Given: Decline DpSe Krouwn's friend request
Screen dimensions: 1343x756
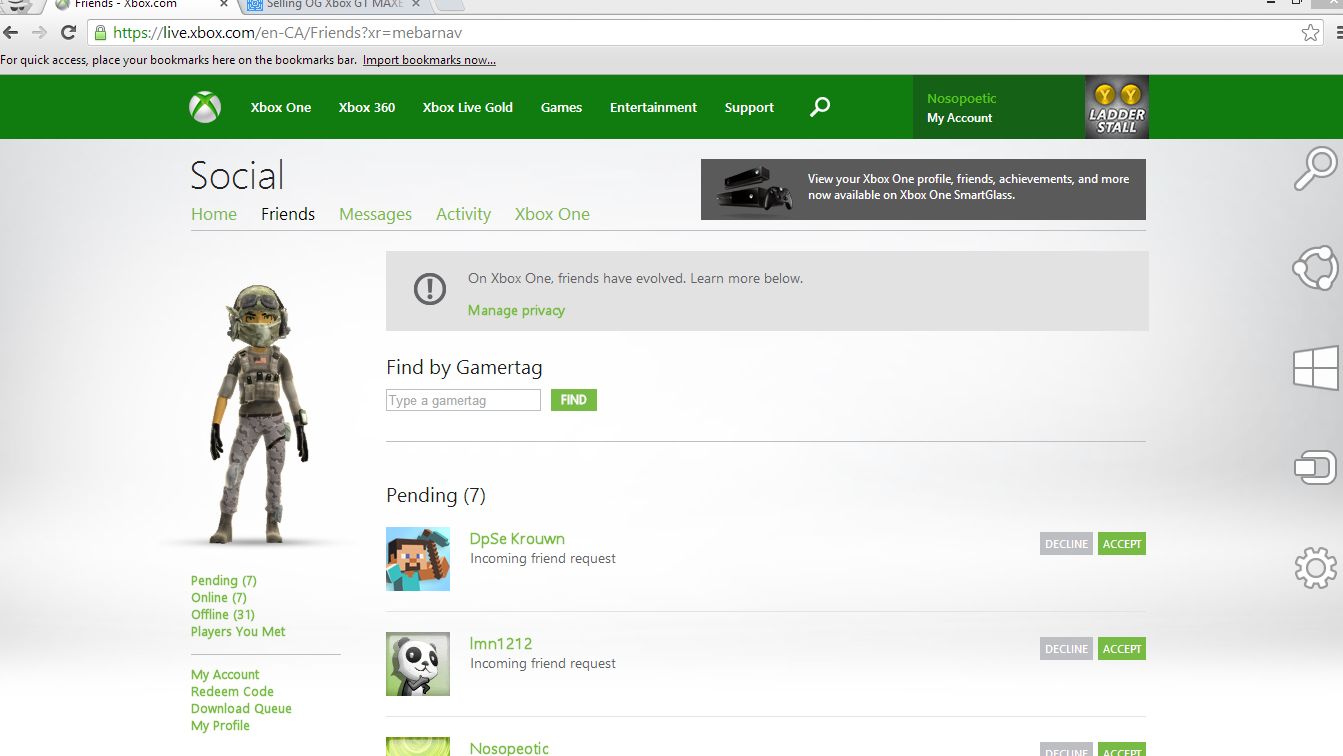Looking at the screenshot, I should 1066,544.
